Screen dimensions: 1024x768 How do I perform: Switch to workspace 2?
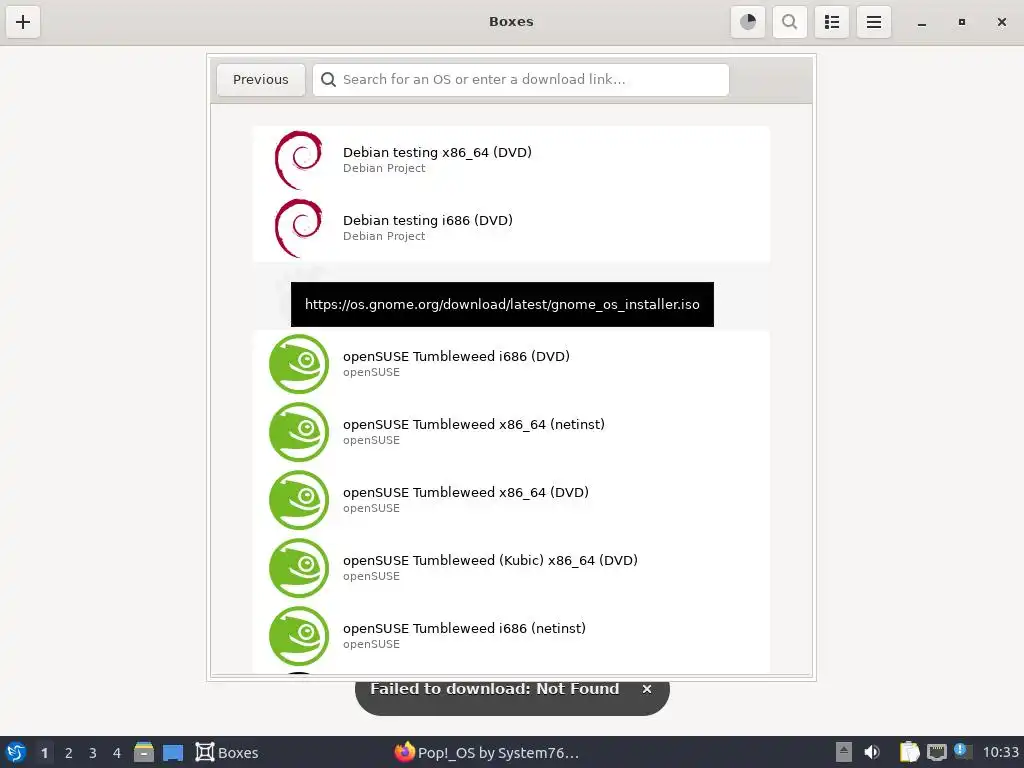point(69,753)
